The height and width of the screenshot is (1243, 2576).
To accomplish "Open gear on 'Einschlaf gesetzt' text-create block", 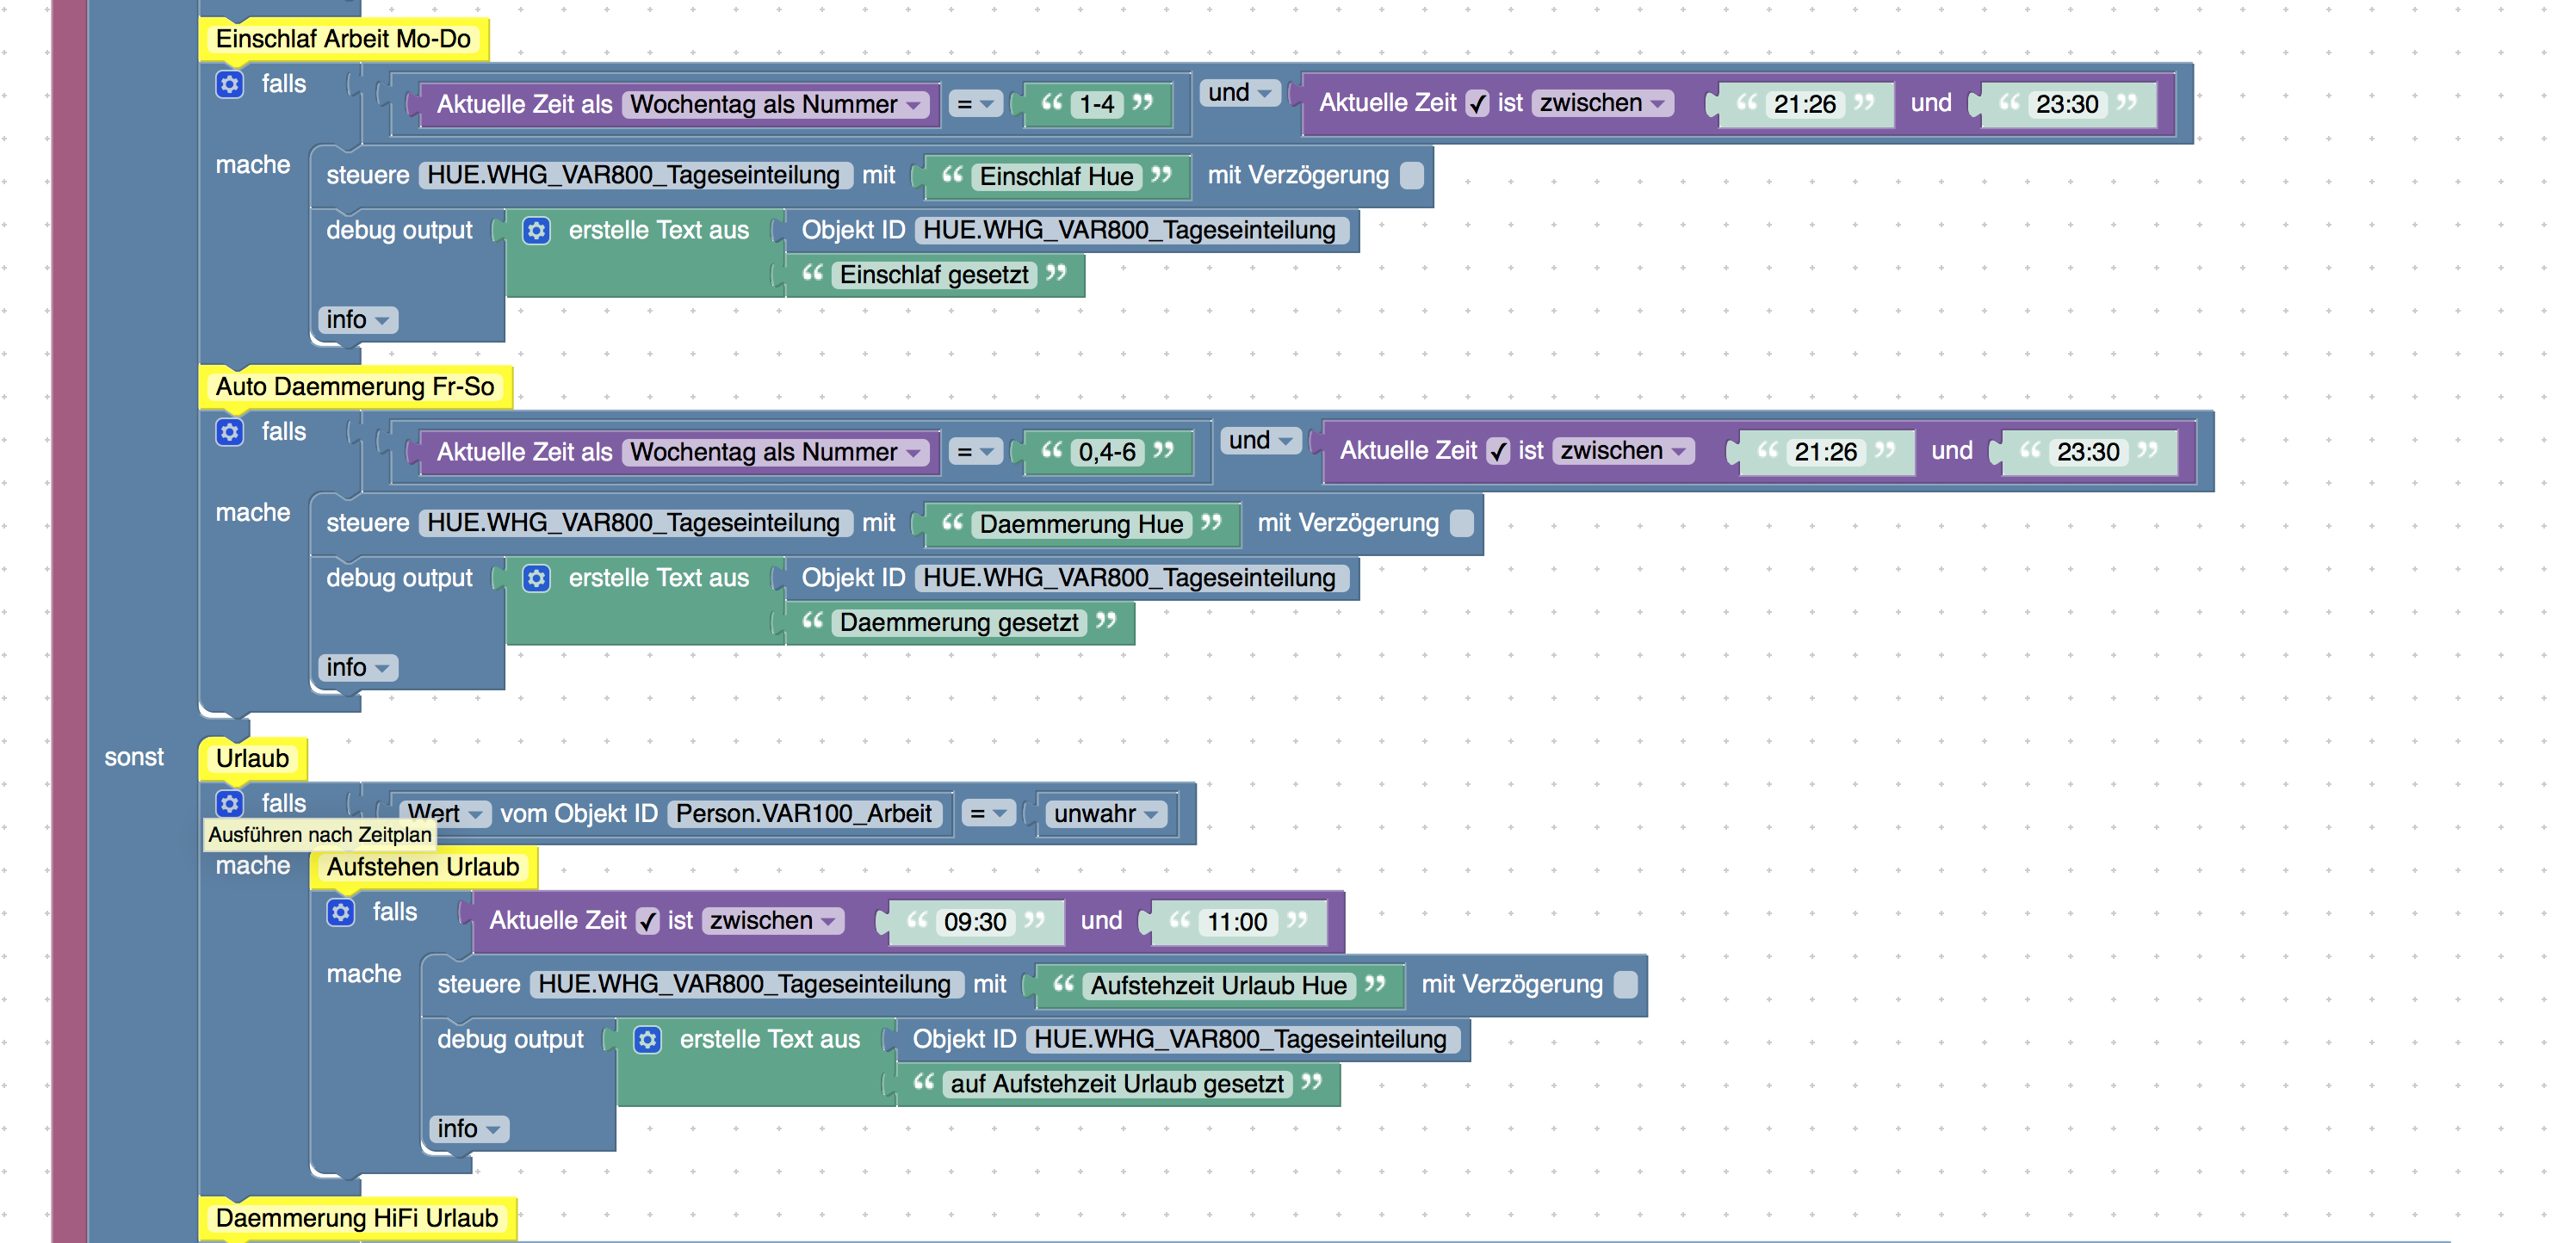I will 536,231.
